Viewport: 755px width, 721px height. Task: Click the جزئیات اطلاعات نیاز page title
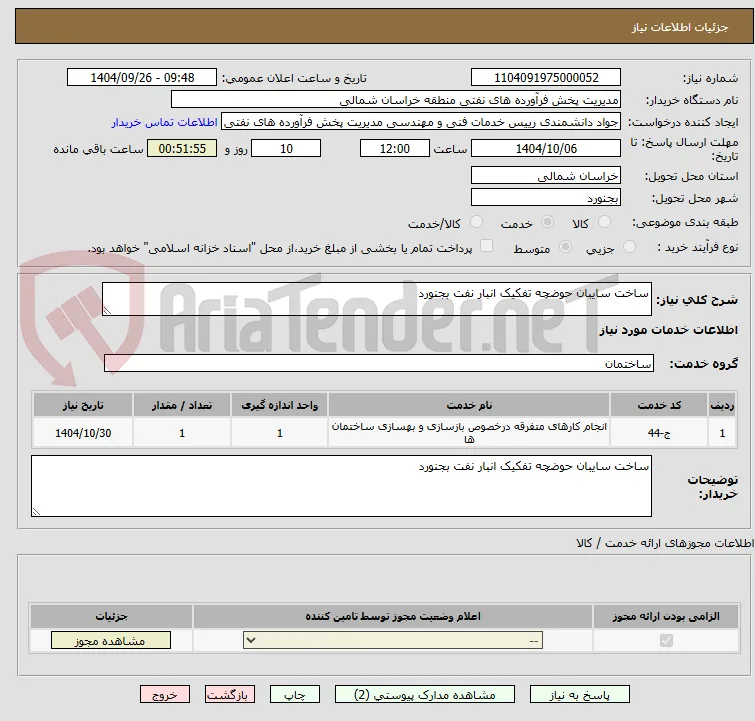click(x=680, y=27)
